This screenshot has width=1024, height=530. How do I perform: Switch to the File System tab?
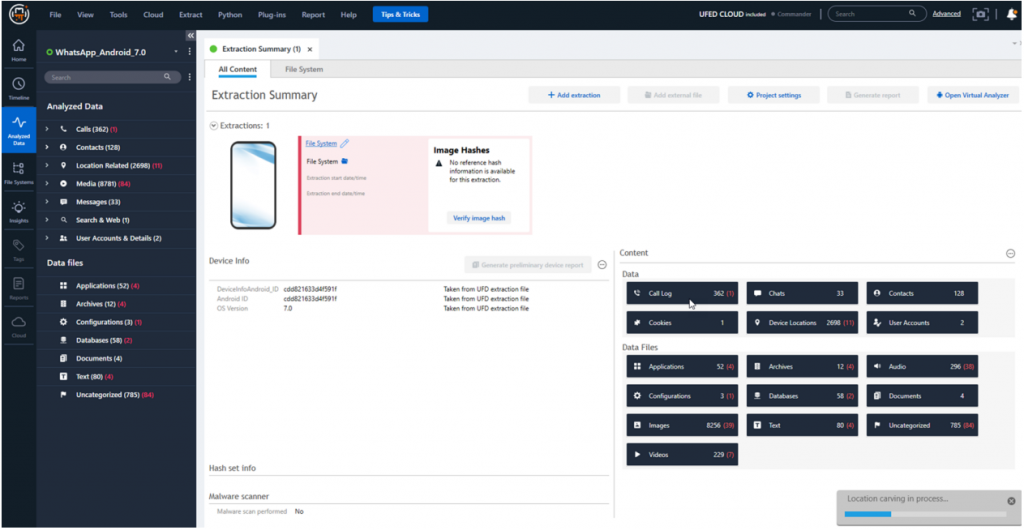[304, 69]
